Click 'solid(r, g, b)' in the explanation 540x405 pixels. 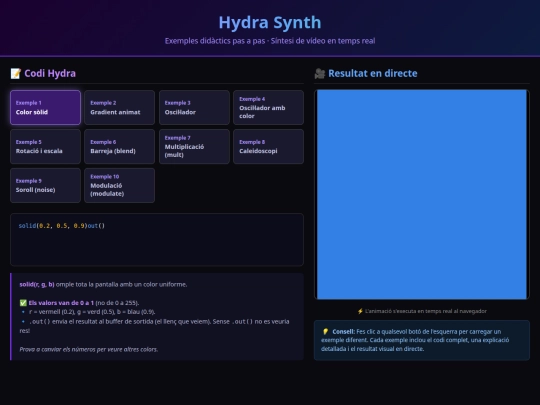pyautogui.click(x=37, y=284)
